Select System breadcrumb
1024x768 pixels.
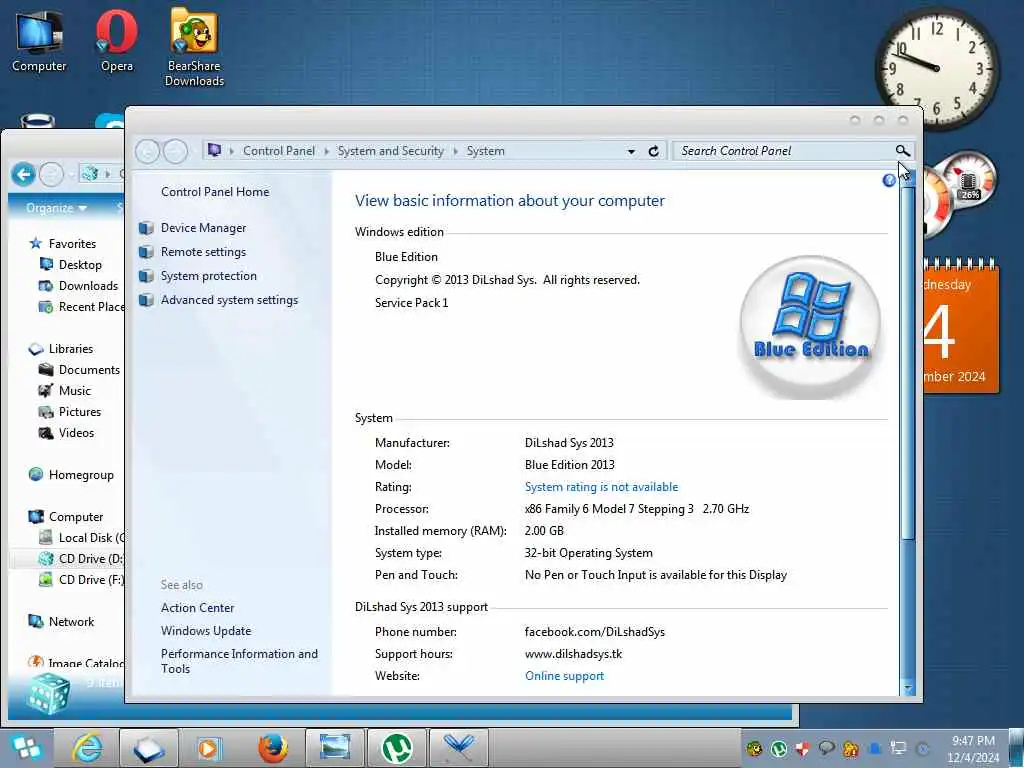pyautogui.click(x=485, y=151)
